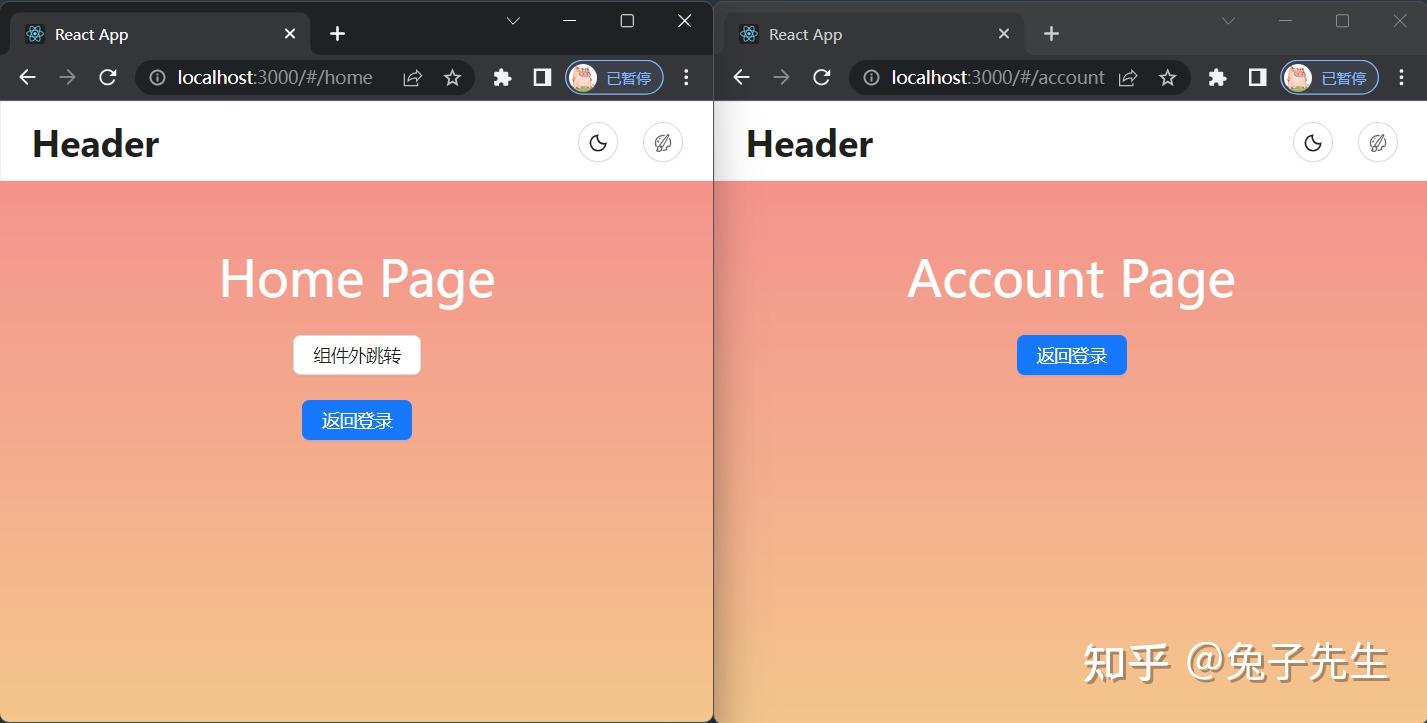Go forward in the home browser window
This screenshot has height=723, width=1427.
pyautogui.click(x=67, y=77)
